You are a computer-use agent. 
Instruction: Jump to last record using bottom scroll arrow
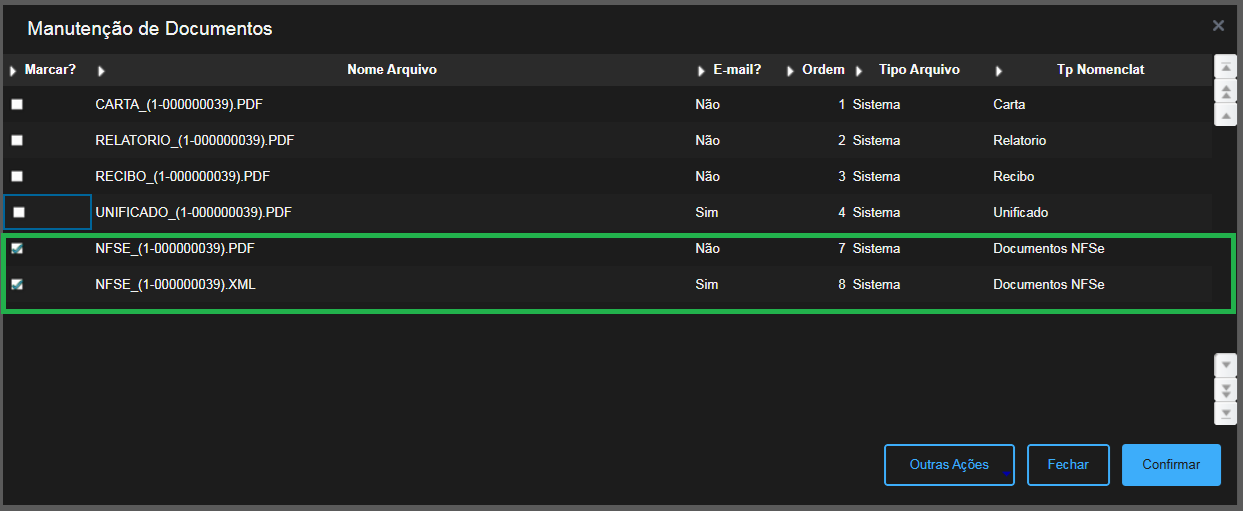[1225, 412]
